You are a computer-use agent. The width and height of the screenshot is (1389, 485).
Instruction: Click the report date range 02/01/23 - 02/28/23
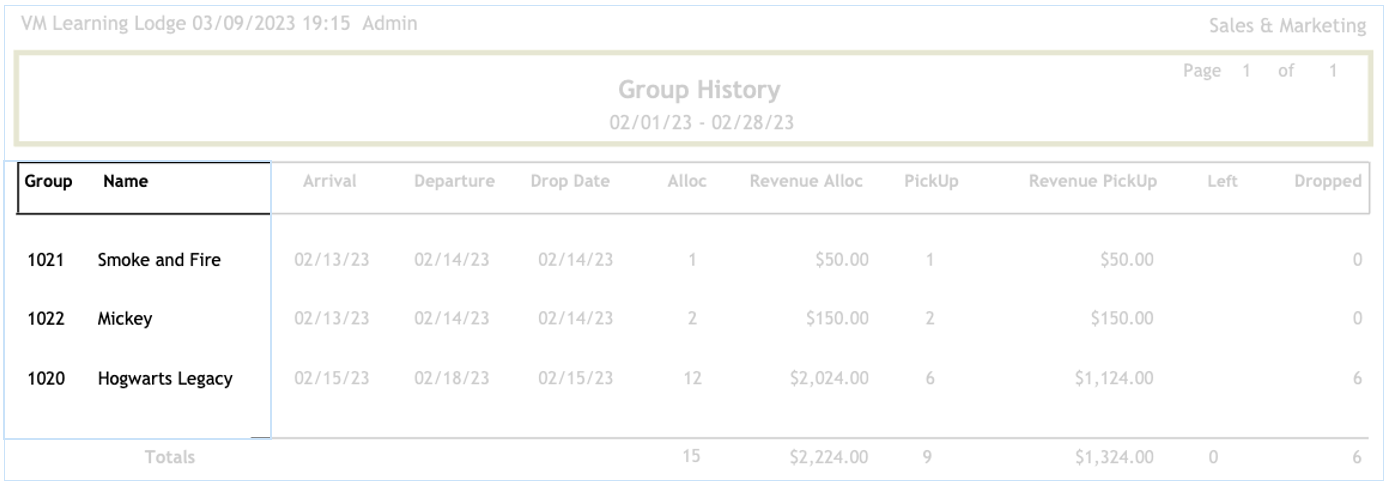coord(699,122)
